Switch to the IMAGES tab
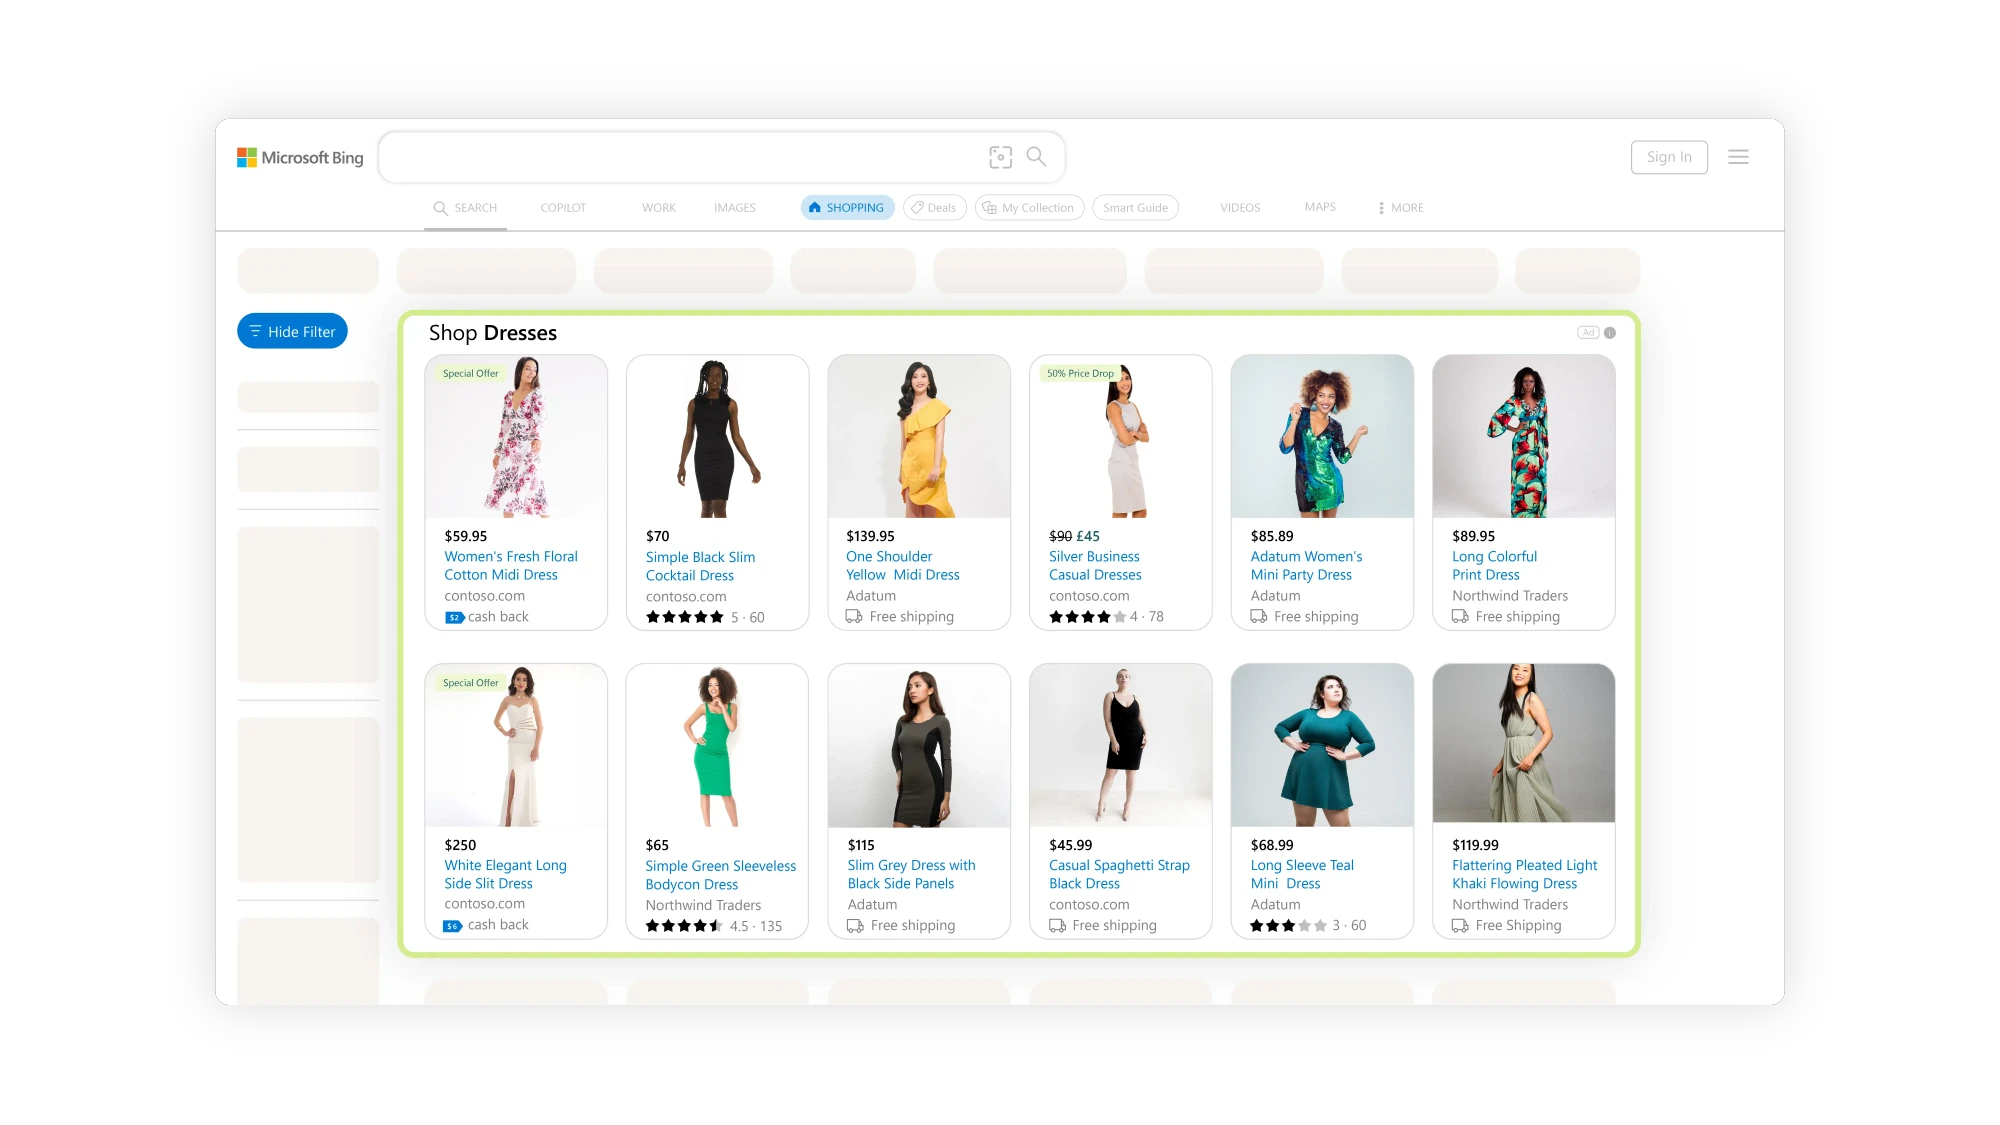 click(x=735, y=207)
